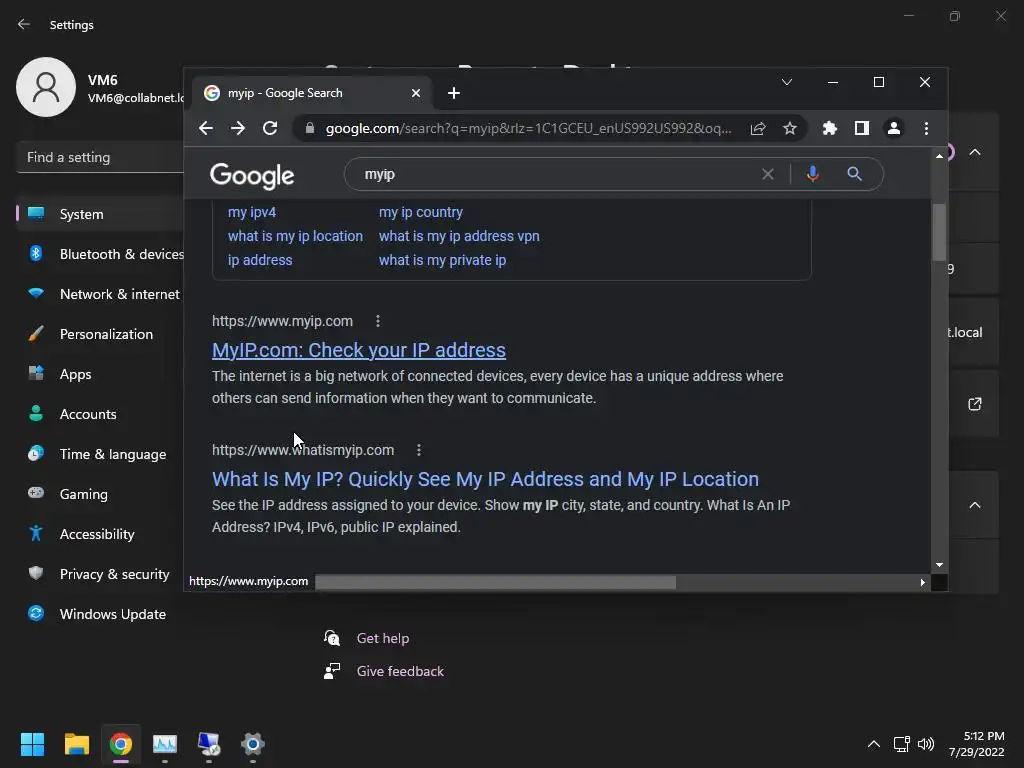Open Chrome extensions puzzle icon
Viewport: 1024px width, 768px height.
coord(829,129)
